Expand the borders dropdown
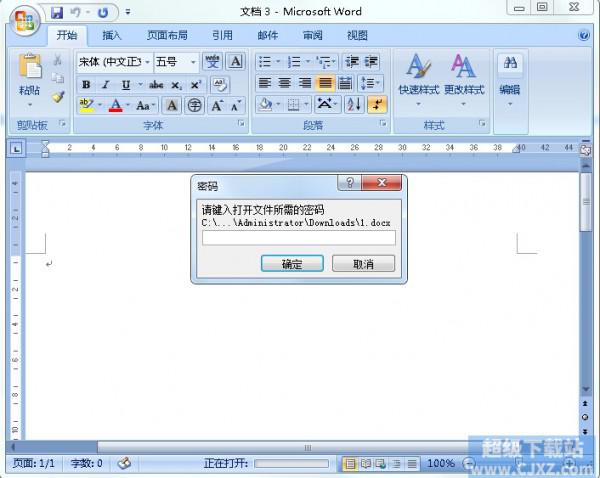Viewport: 600px width, 478px height. [x=306, y=104]
